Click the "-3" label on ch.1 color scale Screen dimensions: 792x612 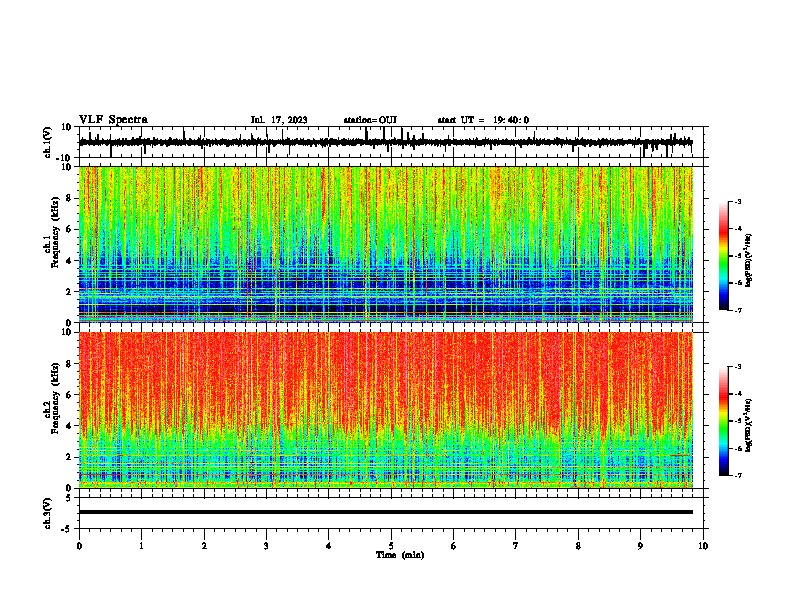(737, 201)
